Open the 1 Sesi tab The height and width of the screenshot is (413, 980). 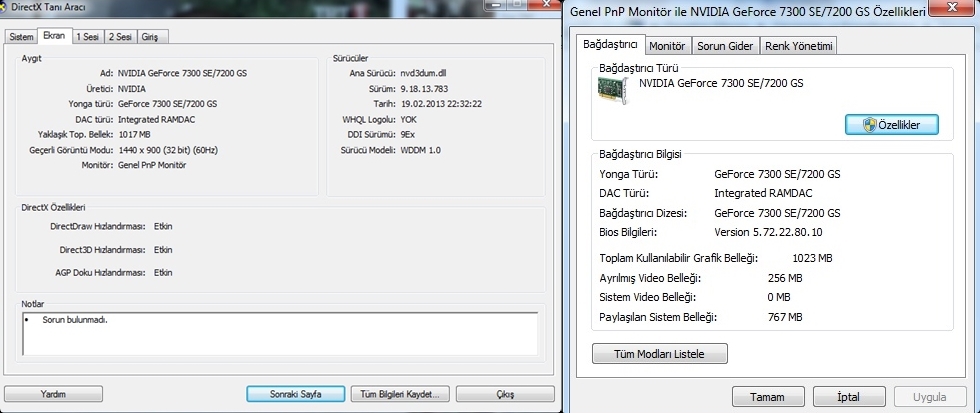point(88,37)
